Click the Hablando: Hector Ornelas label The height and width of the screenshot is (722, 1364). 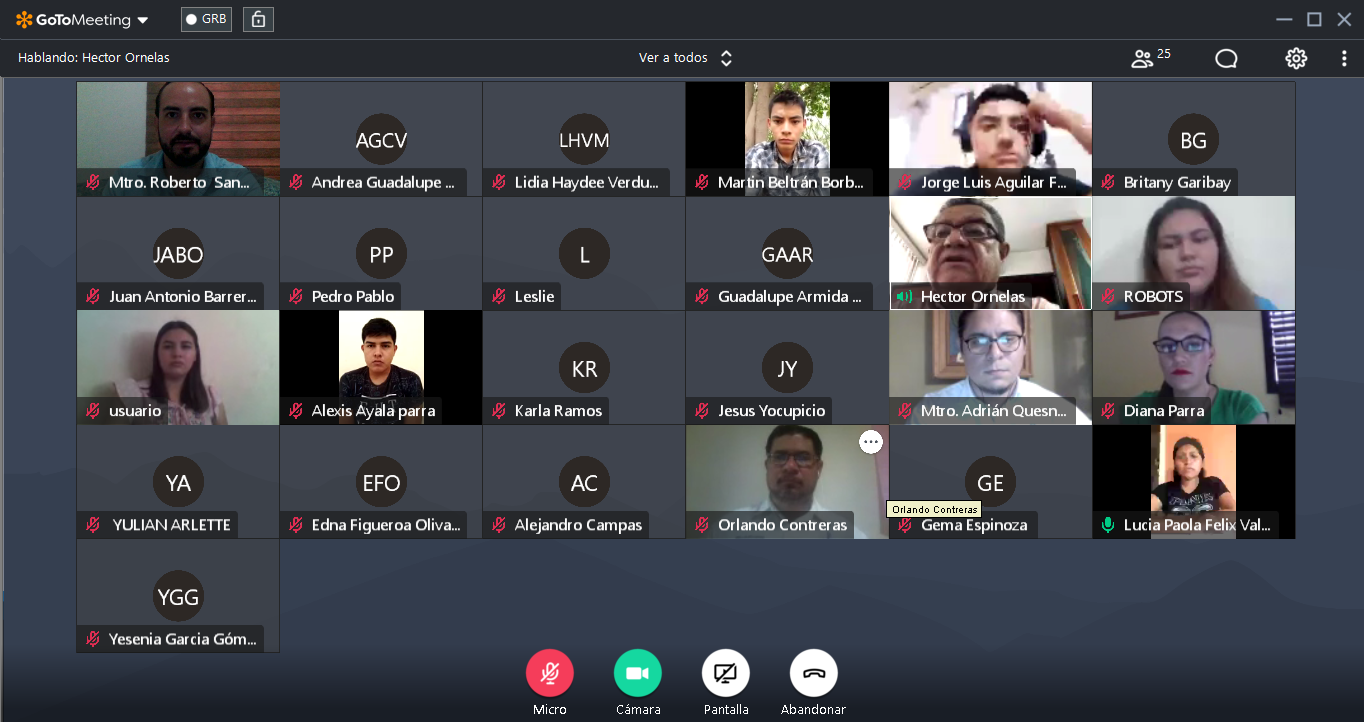pos(94,58)
